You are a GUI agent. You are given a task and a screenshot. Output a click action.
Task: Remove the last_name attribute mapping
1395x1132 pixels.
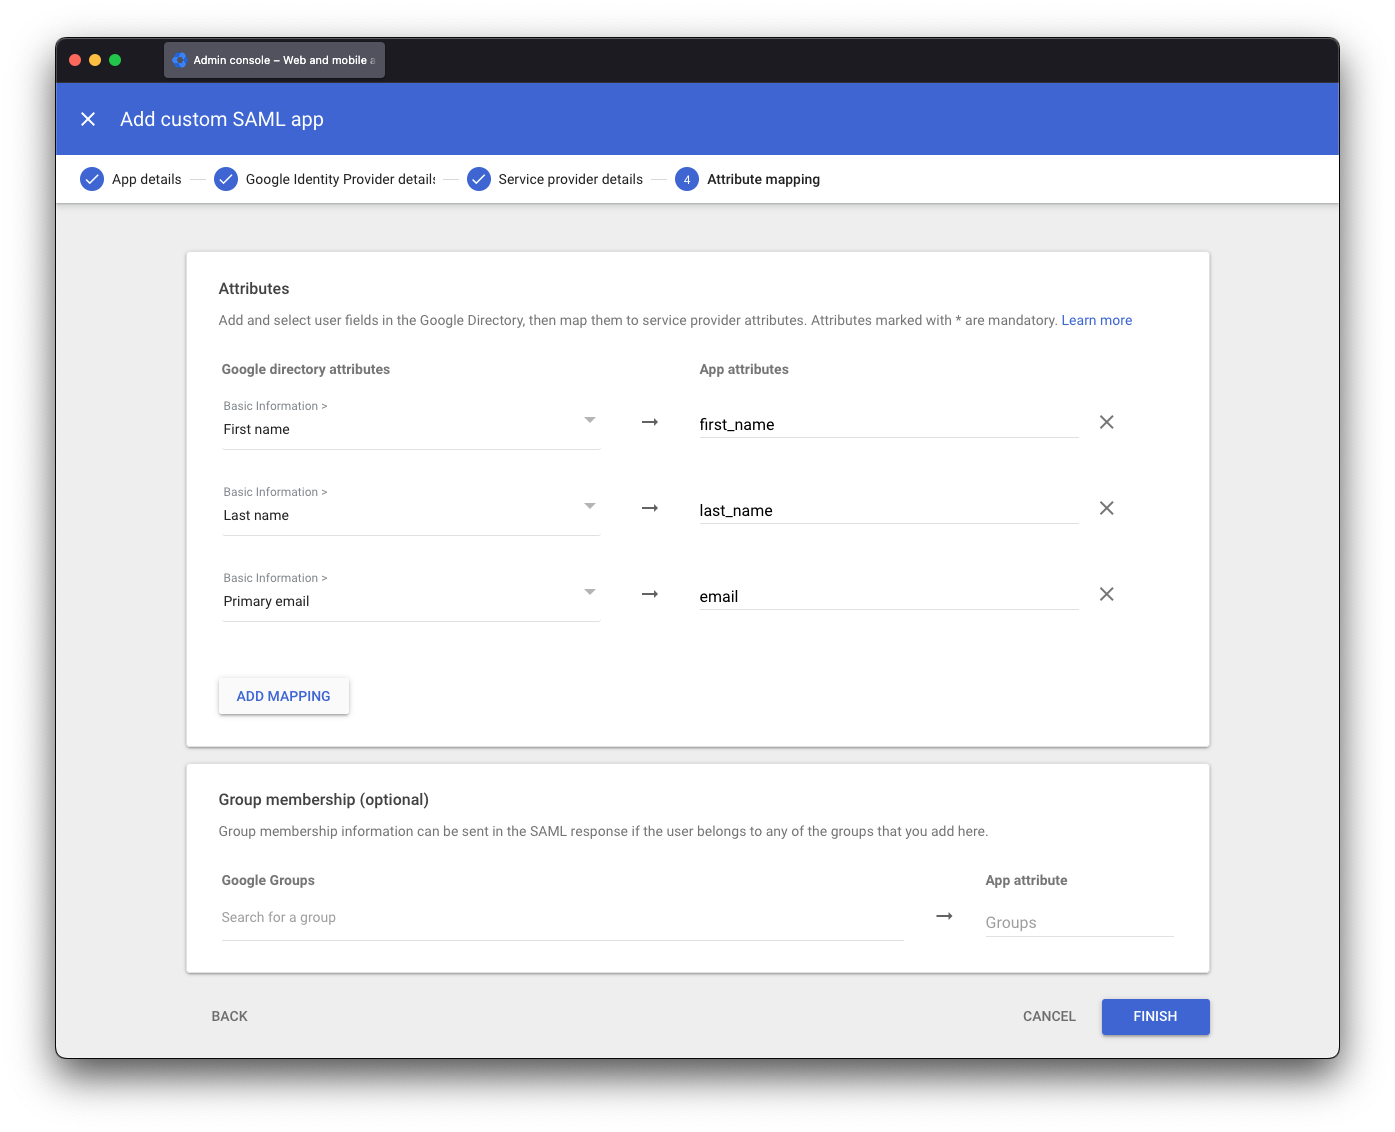pyautogui.click(x=1106, y=508)
